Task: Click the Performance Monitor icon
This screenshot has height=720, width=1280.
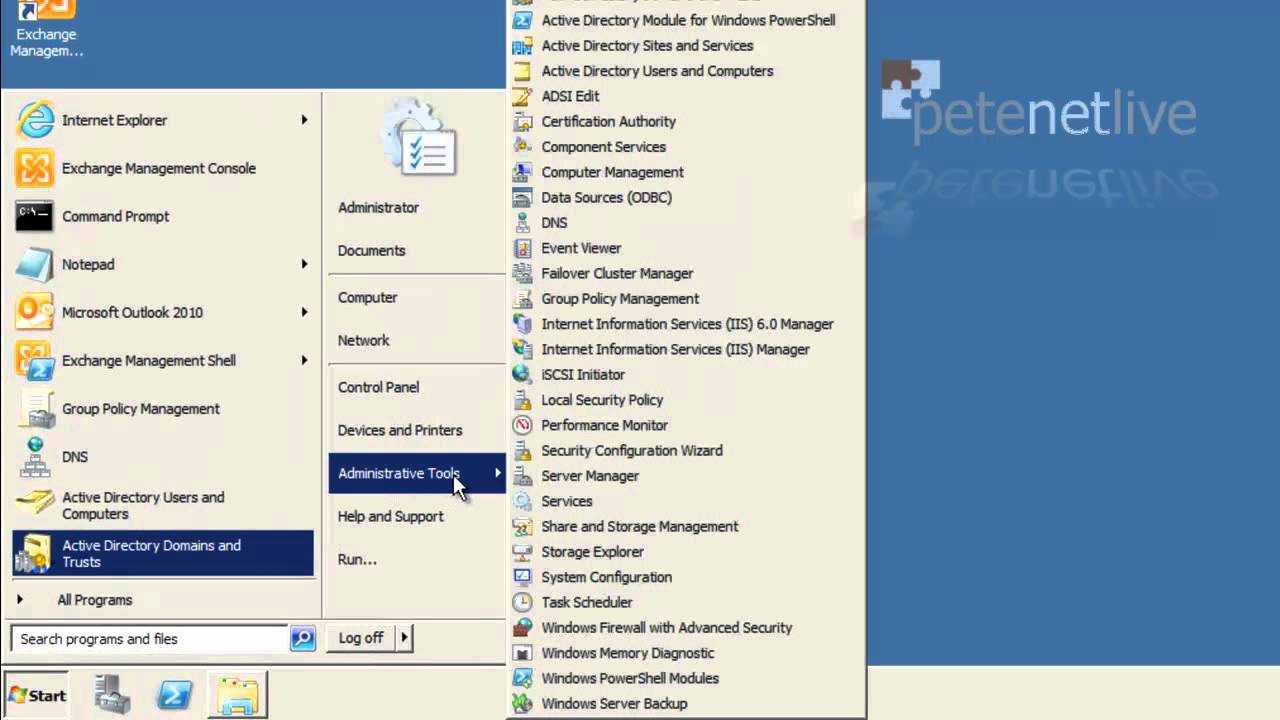Action: 522,425
